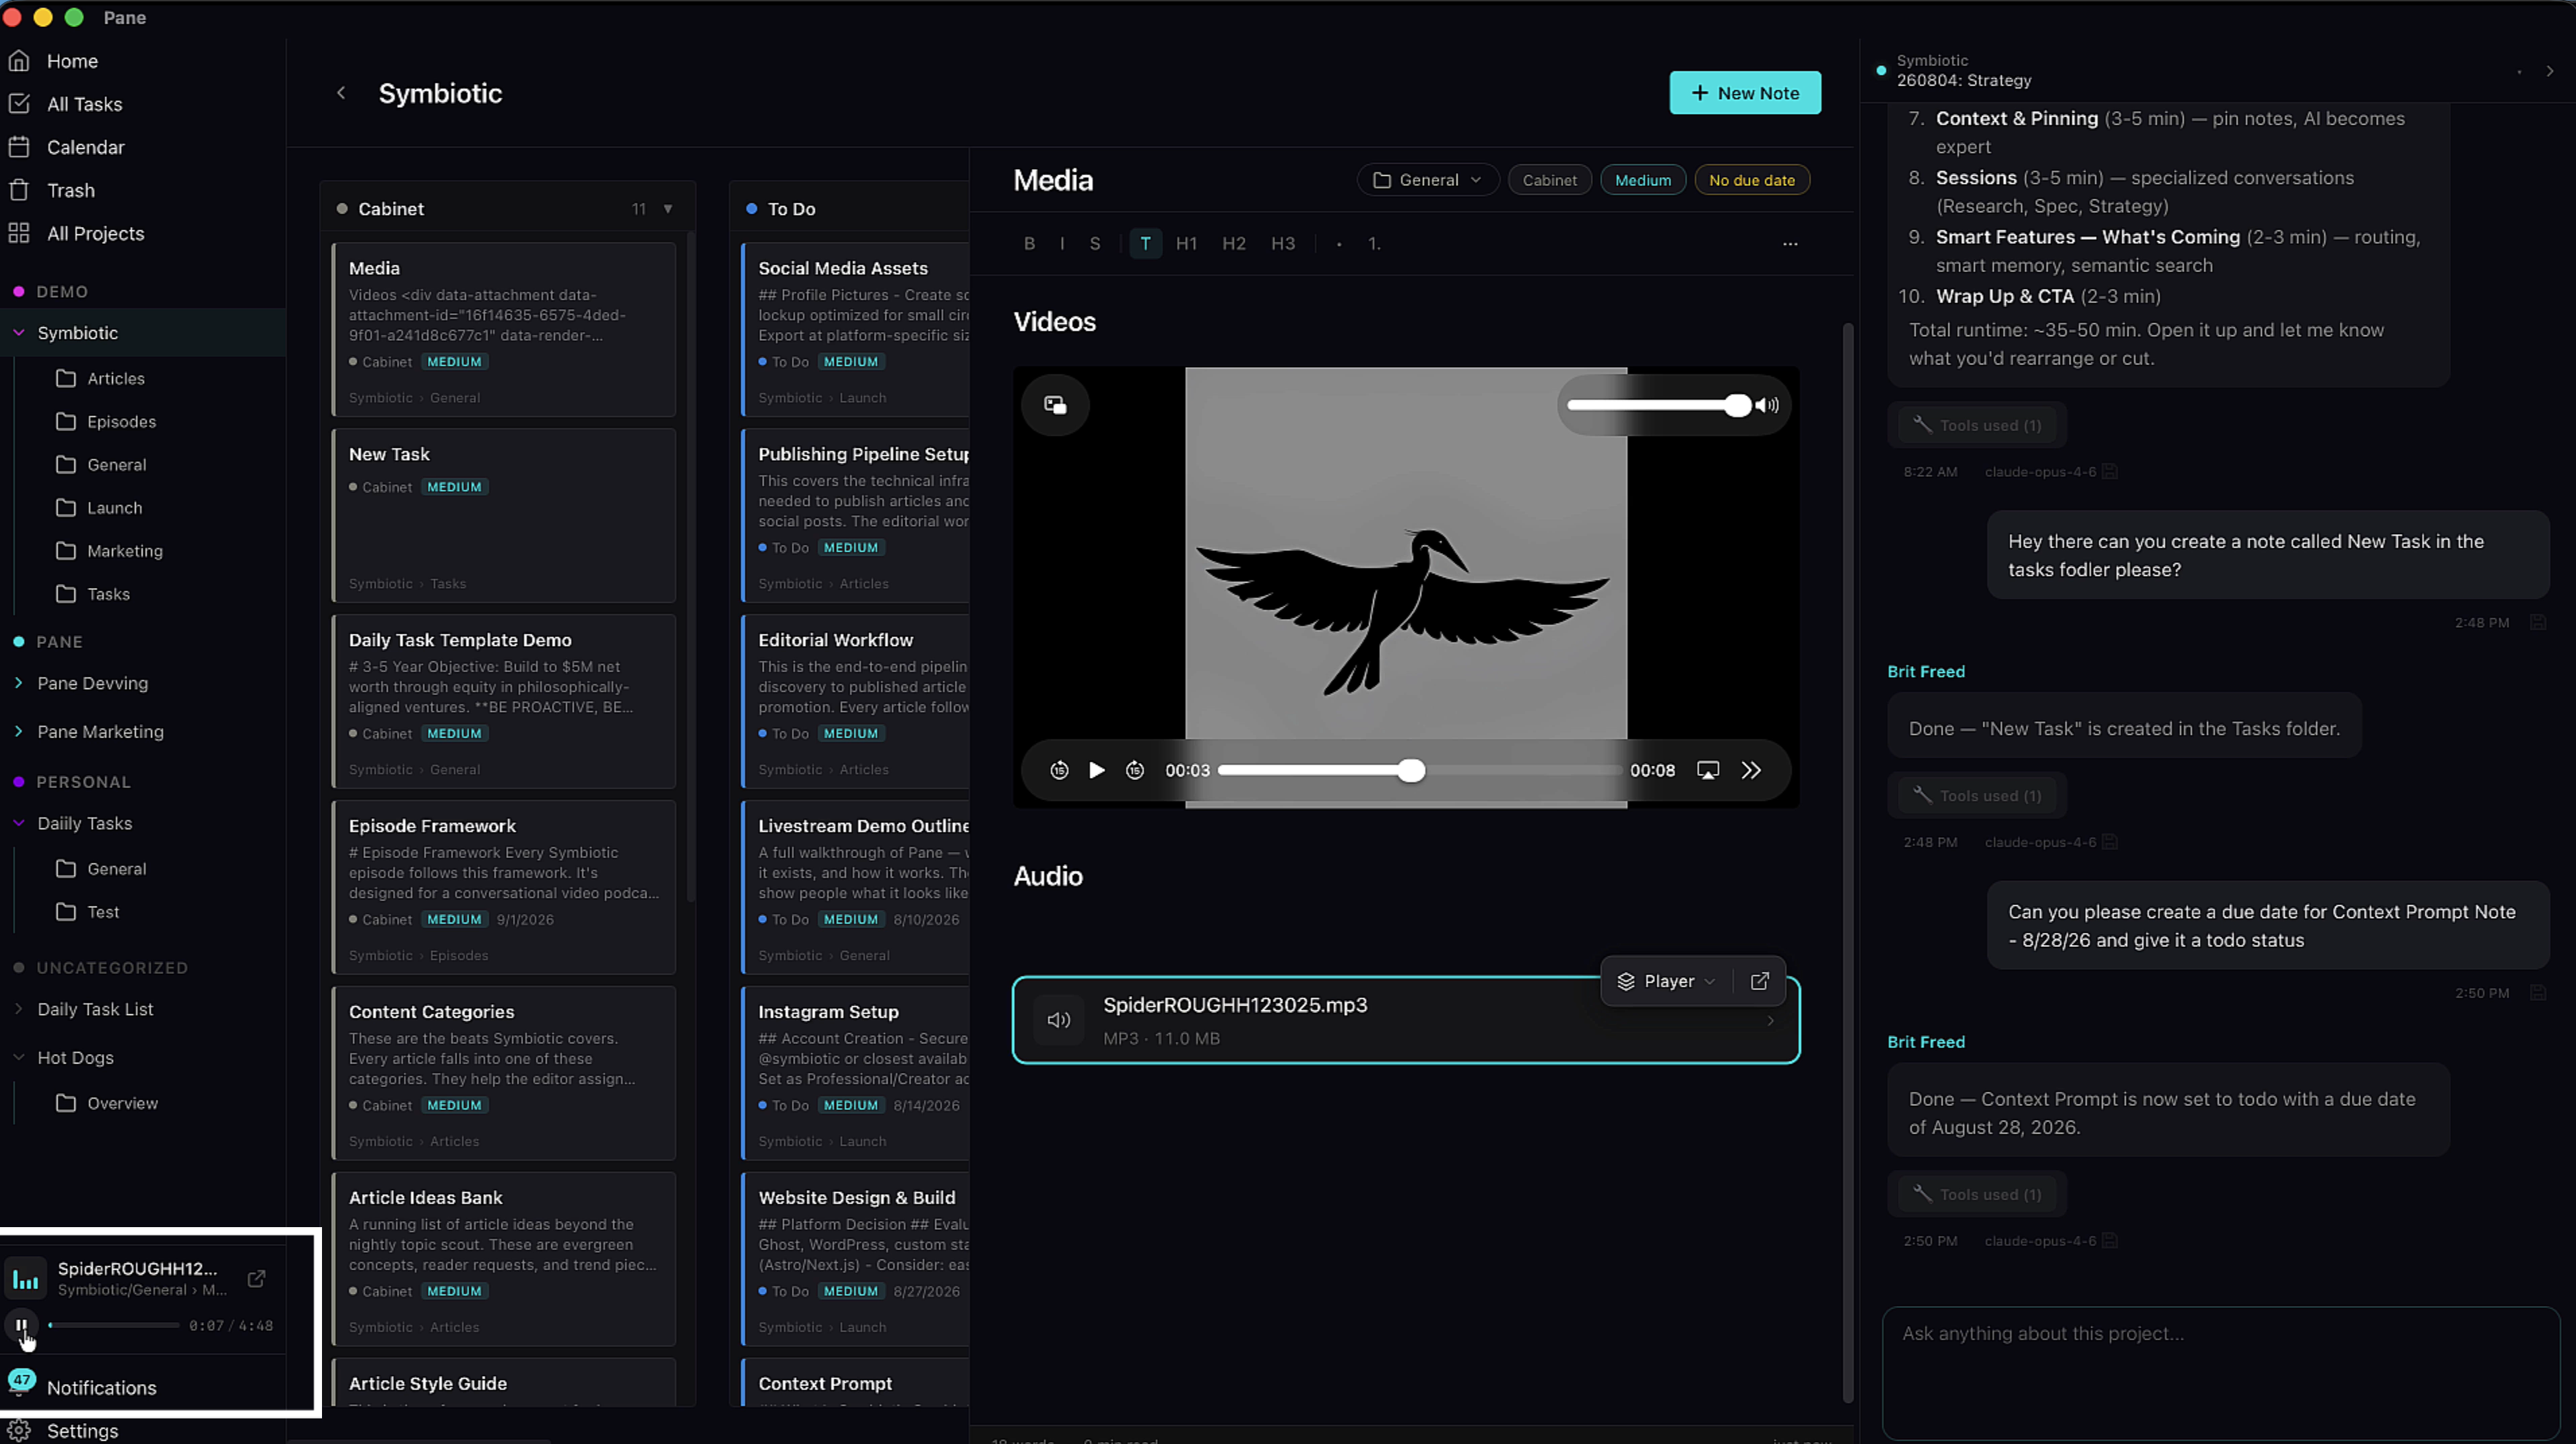Apply Heading 3 style
This screenshot has height=1444, width=2576.
[x=1282, y=243]
